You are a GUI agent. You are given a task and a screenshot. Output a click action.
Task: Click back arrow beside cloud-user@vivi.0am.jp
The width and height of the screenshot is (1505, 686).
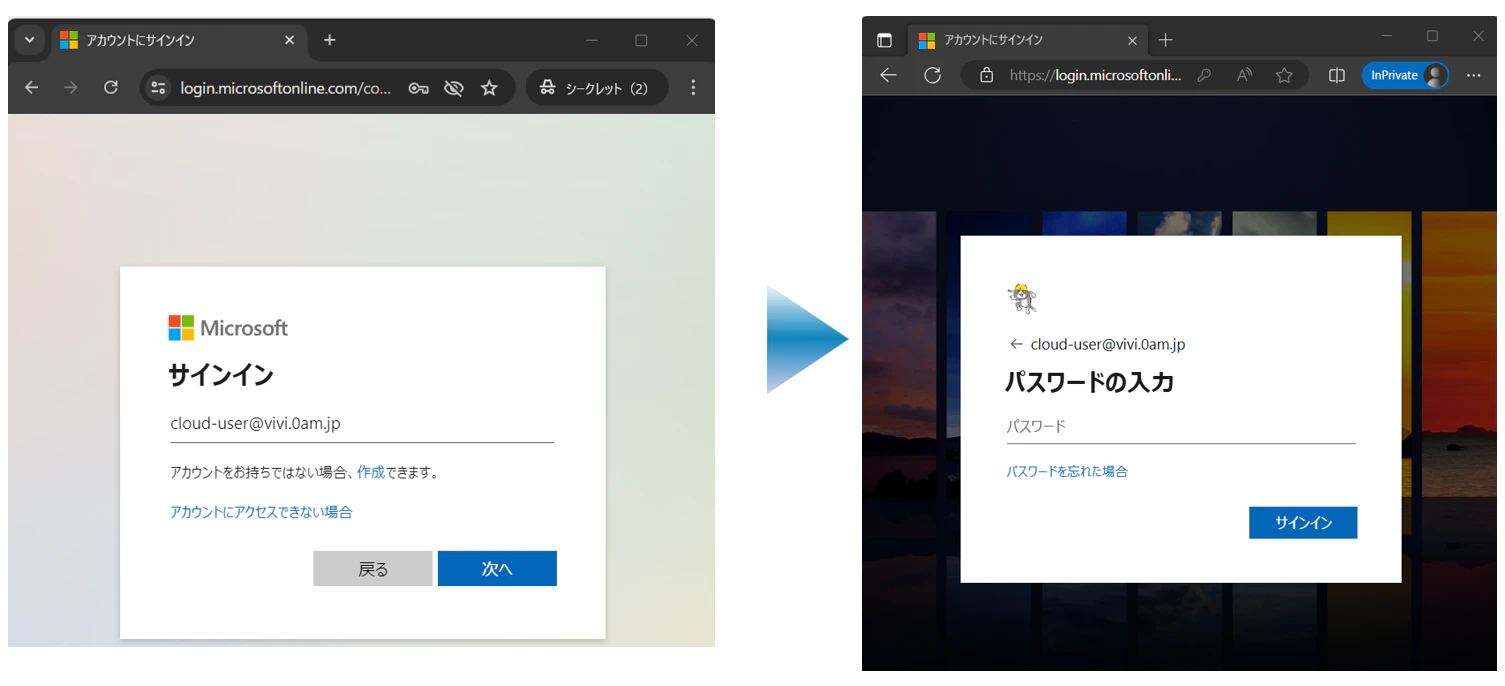coord(1016,344)
